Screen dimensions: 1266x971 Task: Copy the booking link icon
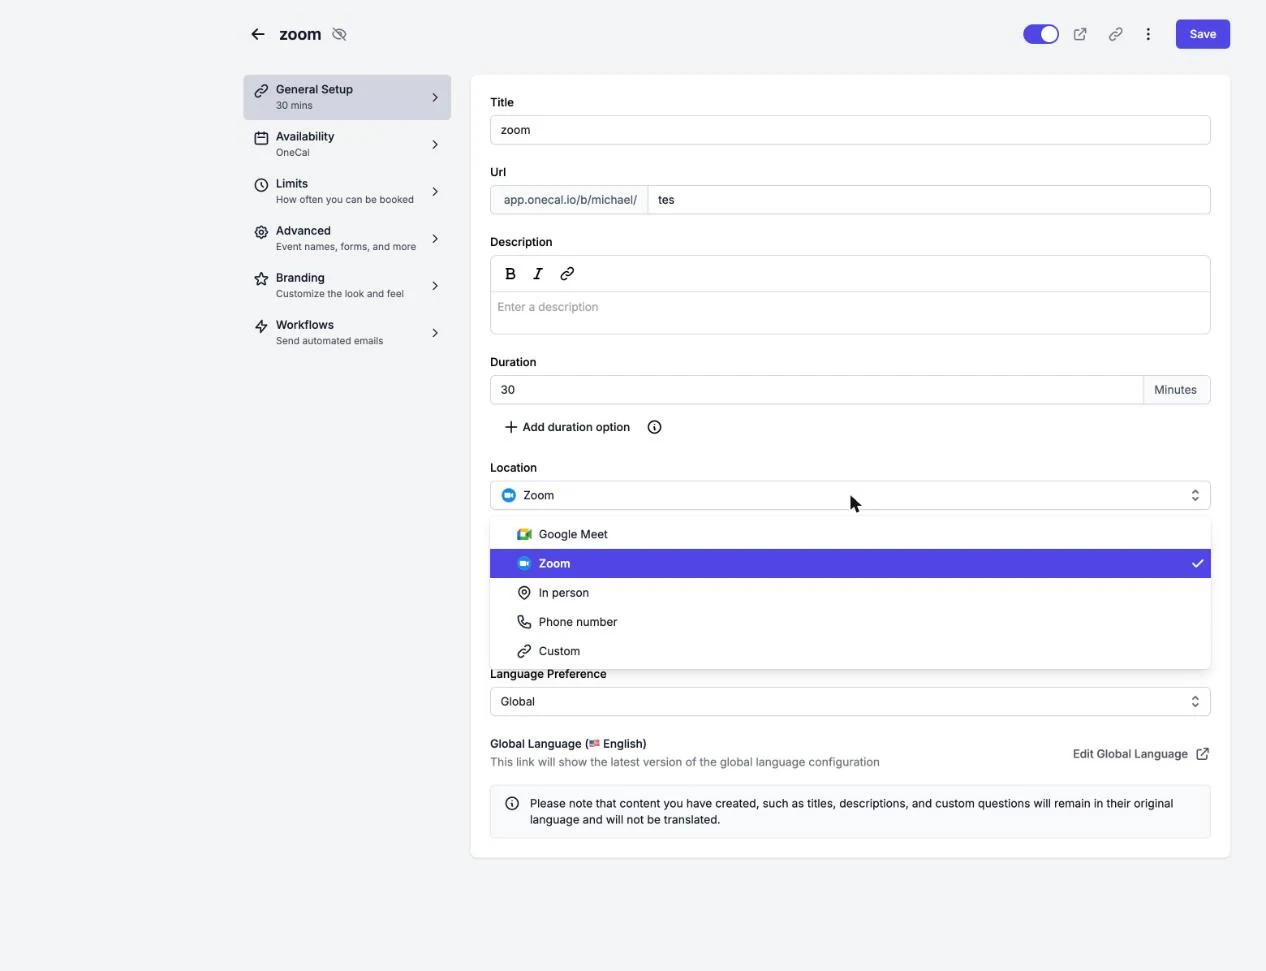click(1115, 34)
